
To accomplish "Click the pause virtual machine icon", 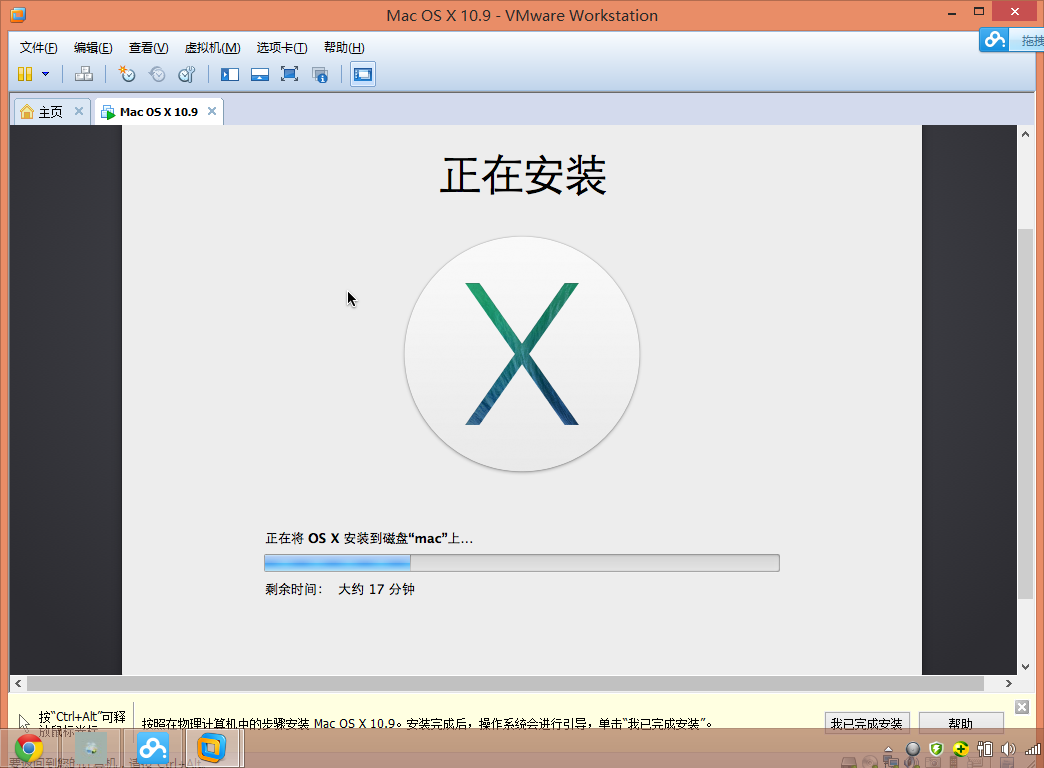I will (25, 74).
